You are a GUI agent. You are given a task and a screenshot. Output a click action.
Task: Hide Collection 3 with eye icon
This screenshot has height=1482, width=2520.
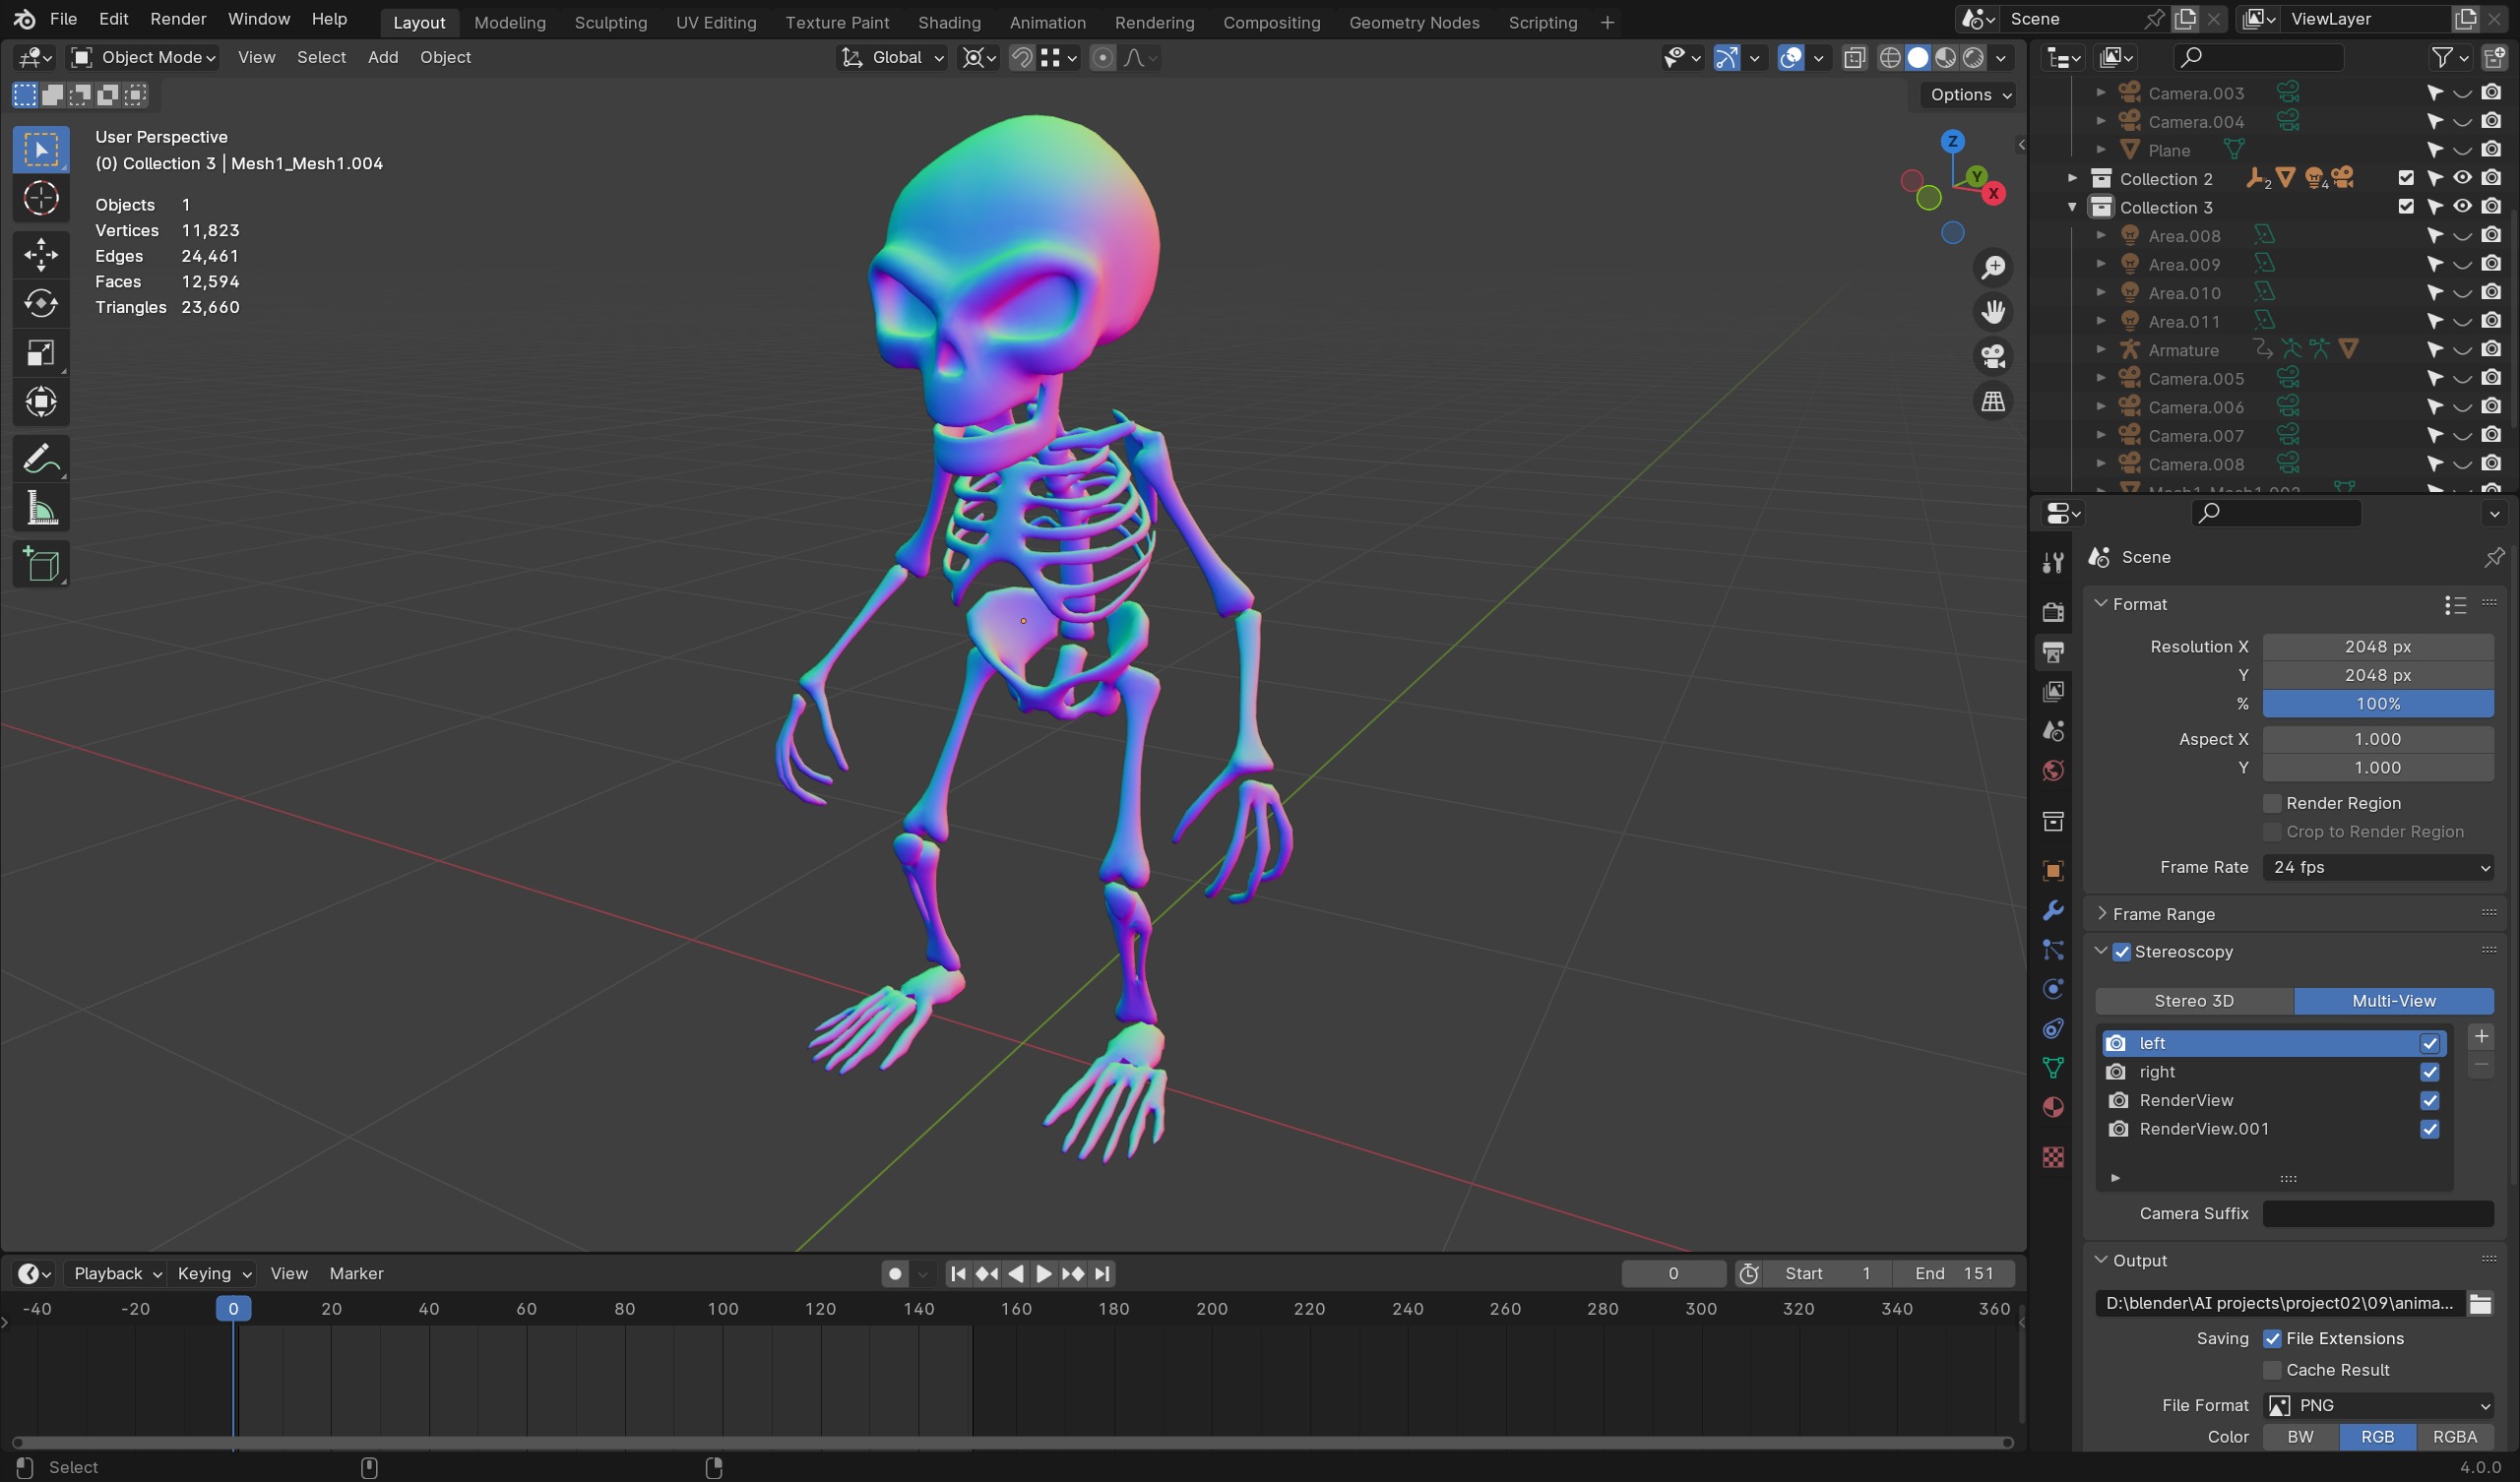click(2462, 207)
